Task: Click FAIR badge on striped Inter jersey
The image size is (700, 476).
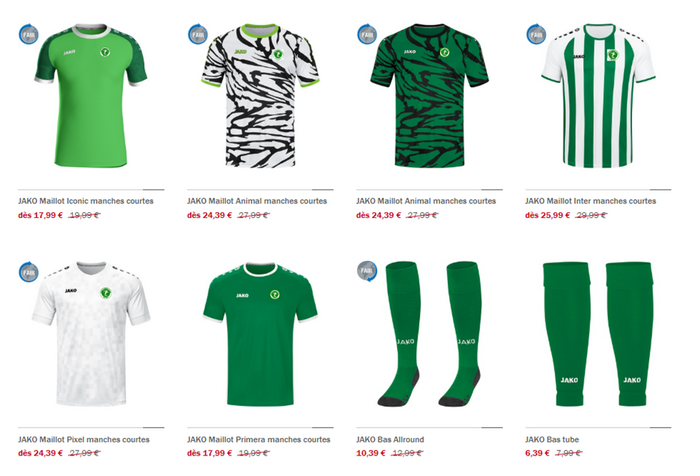Action: pos(536,34)
